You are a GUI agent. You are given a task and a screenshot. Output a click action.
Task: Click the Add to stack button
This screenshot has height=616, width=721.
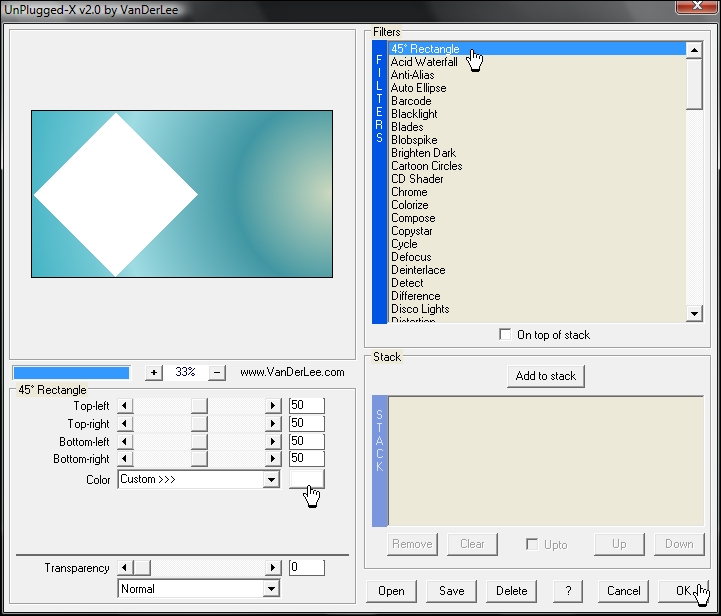click(x=546, y=376)
